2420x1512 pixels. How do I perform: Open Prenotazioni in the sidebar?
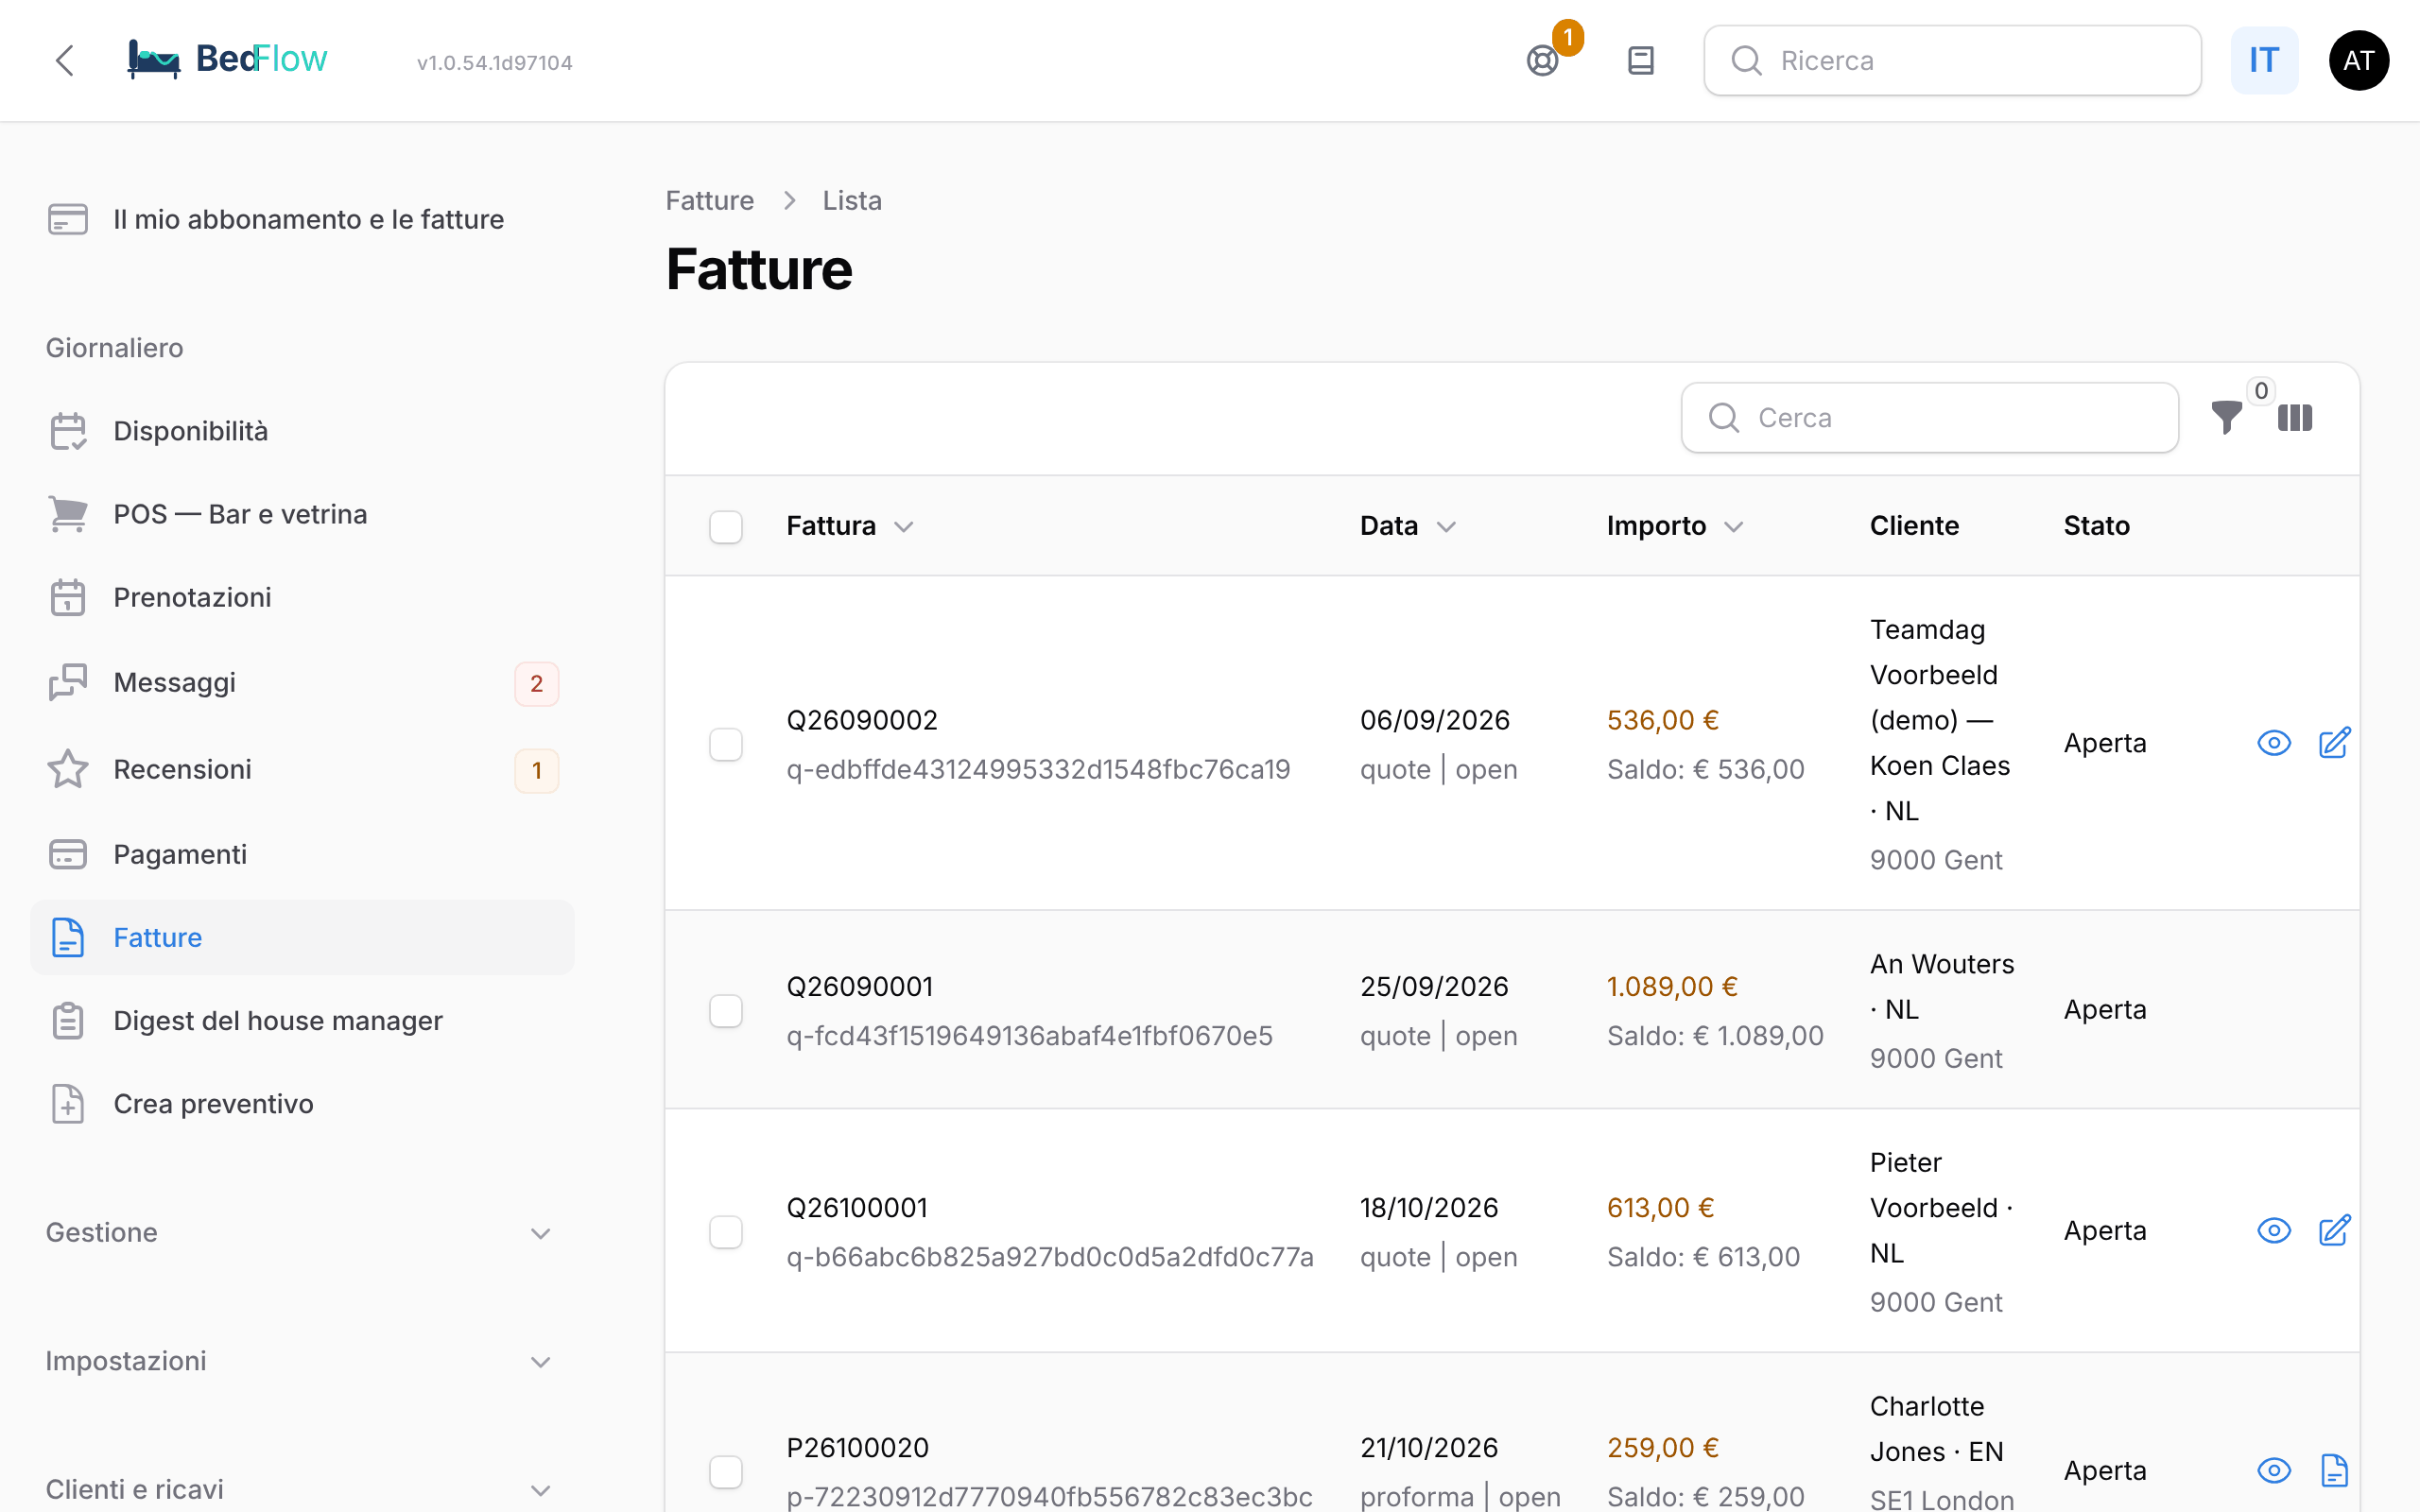pyautogui.click(x=302, y=597)
